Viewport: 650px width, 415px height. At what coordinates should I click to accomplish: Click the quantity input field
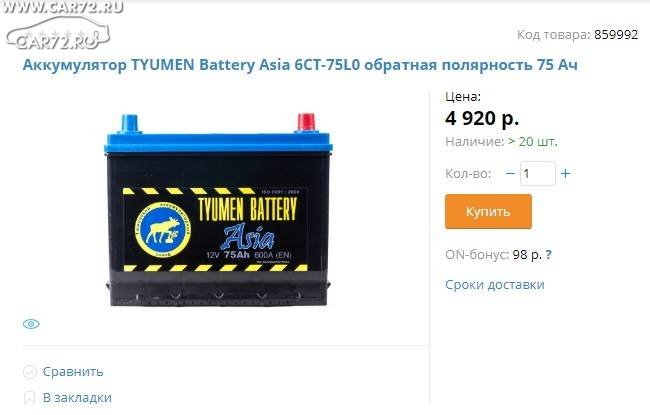538,173
